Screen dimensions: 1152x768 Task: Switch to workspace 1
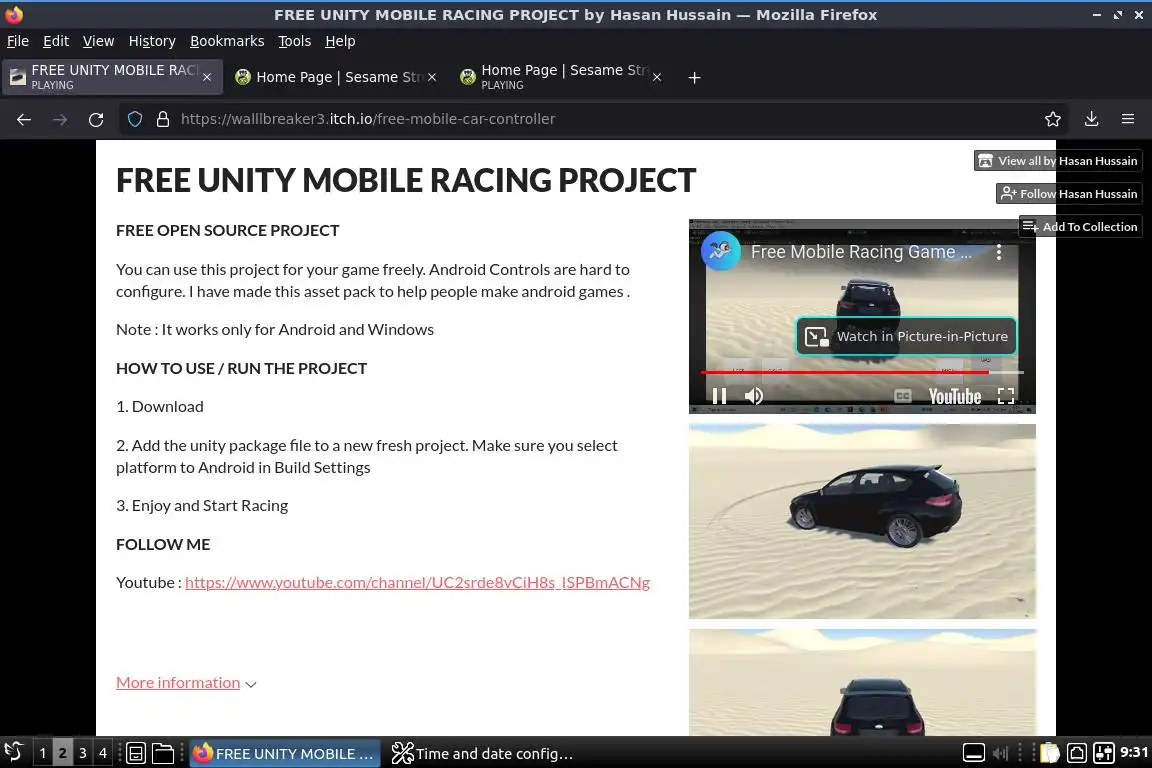click(x=43, y=753)
